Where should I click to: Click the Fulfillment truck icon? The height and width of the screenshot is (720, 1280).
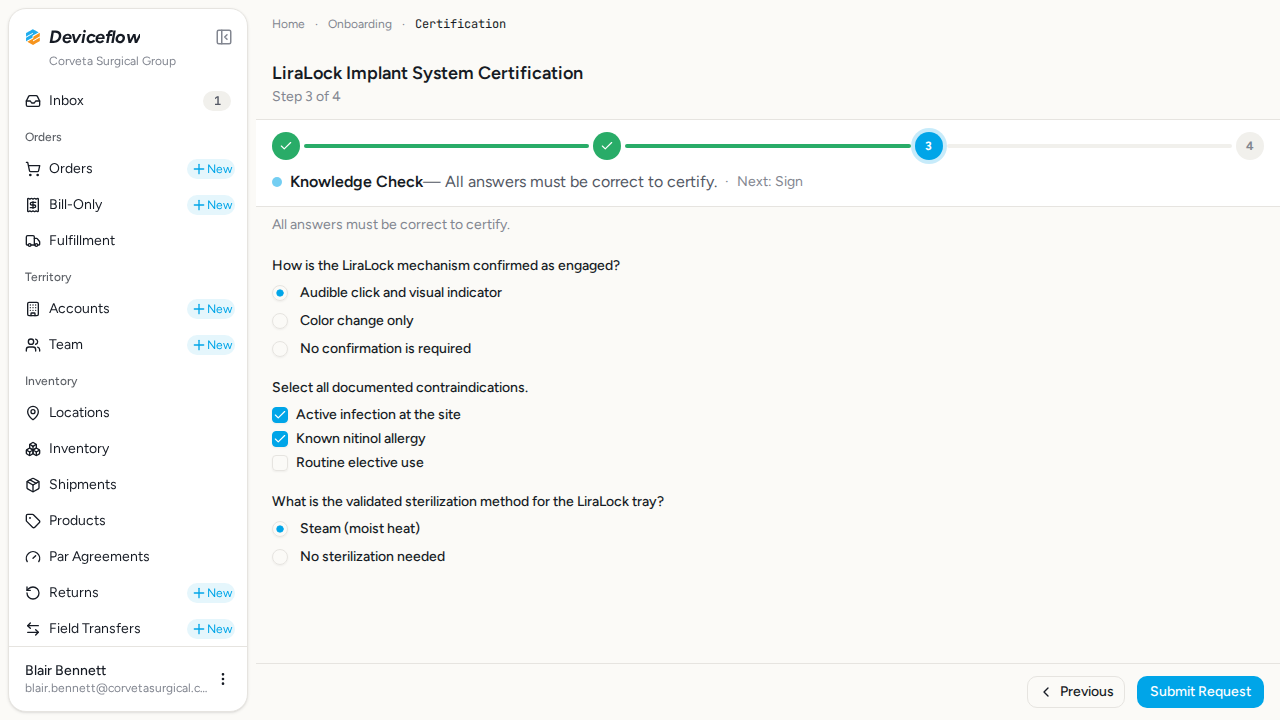point(33,241)
